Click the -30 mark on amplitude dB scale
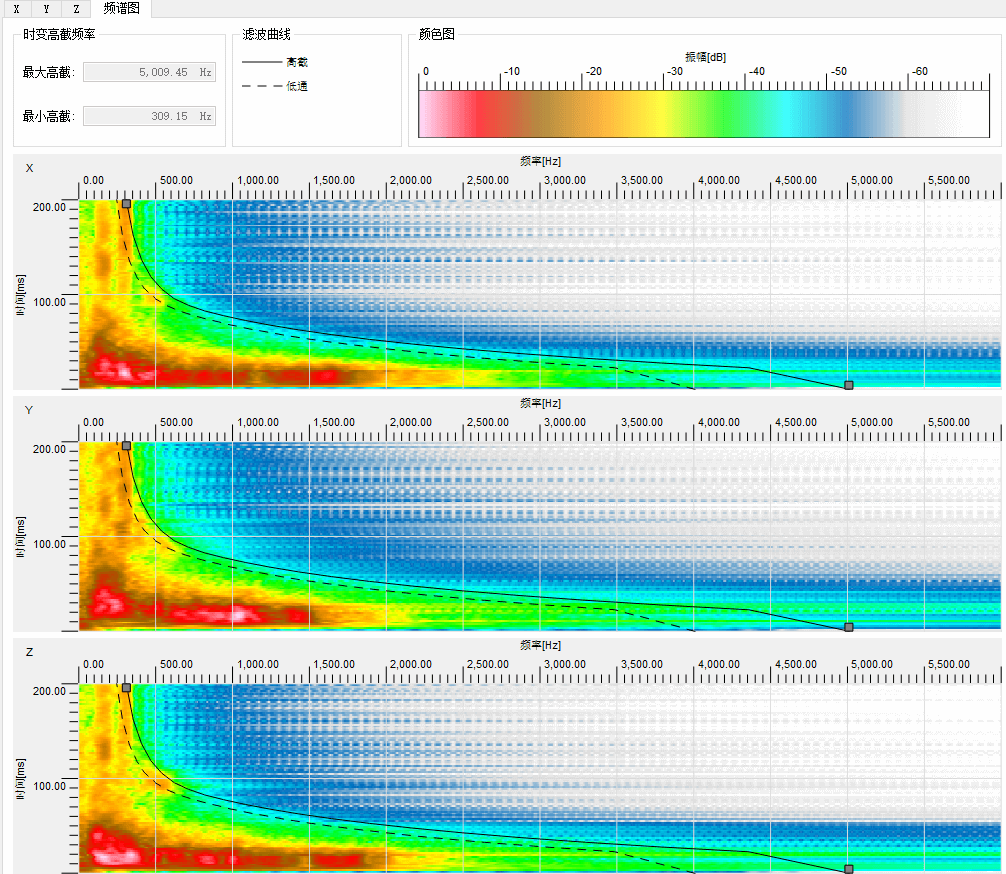 [675, 72]
